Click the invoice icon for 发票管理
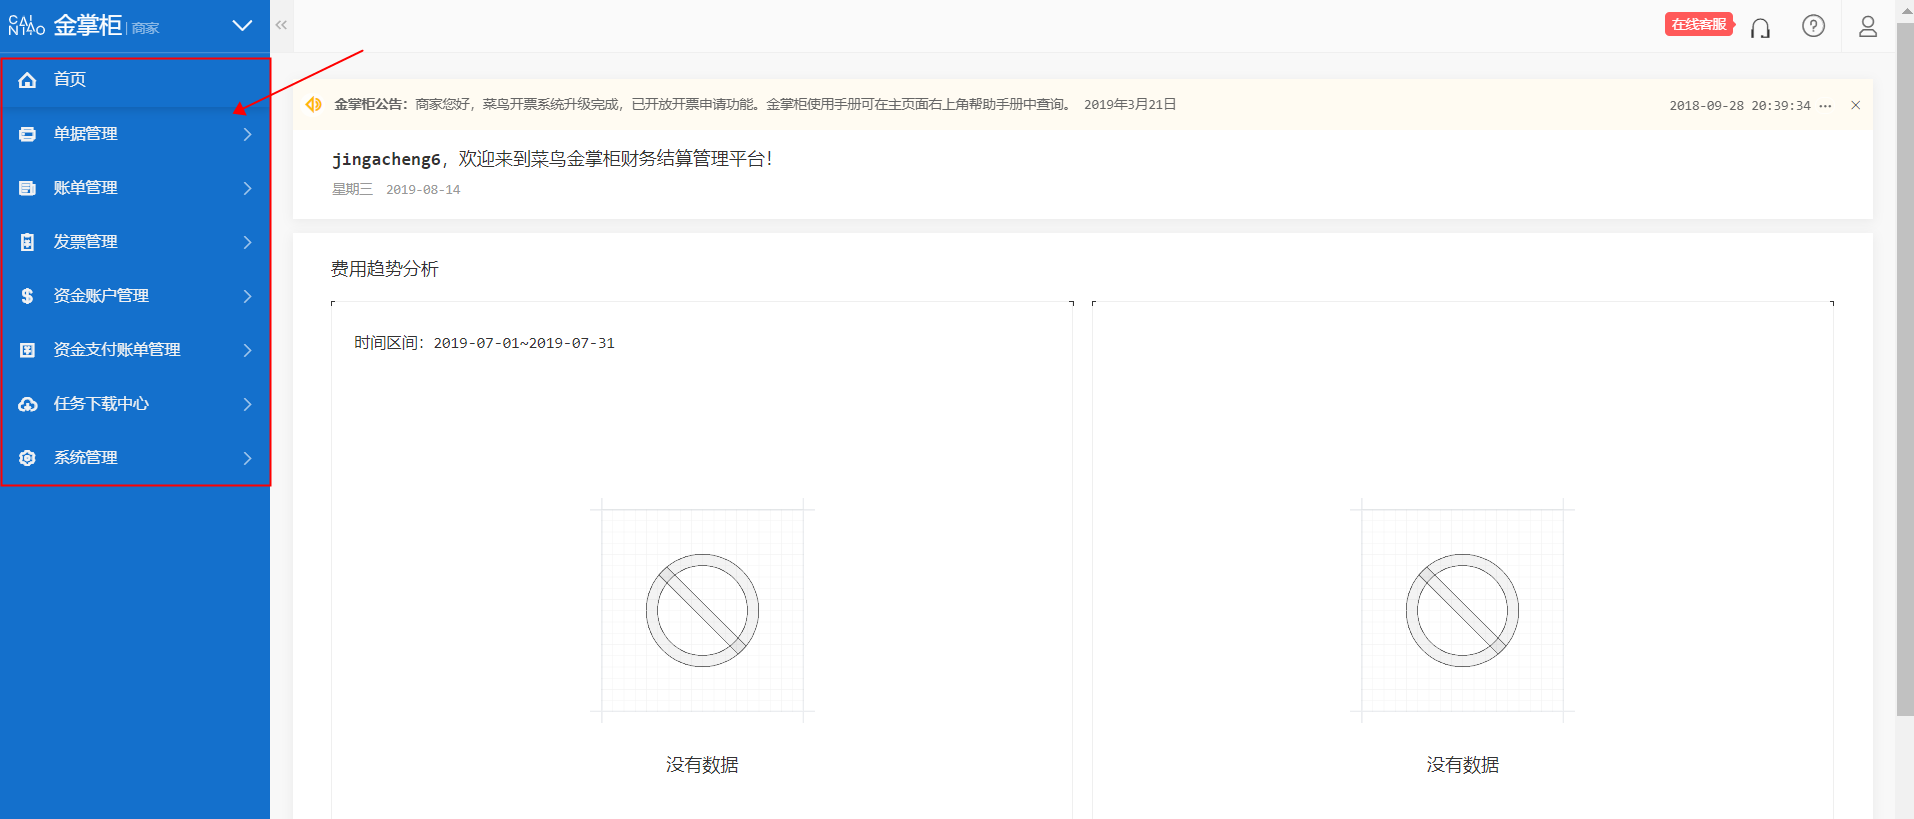 tap(27, 242)
